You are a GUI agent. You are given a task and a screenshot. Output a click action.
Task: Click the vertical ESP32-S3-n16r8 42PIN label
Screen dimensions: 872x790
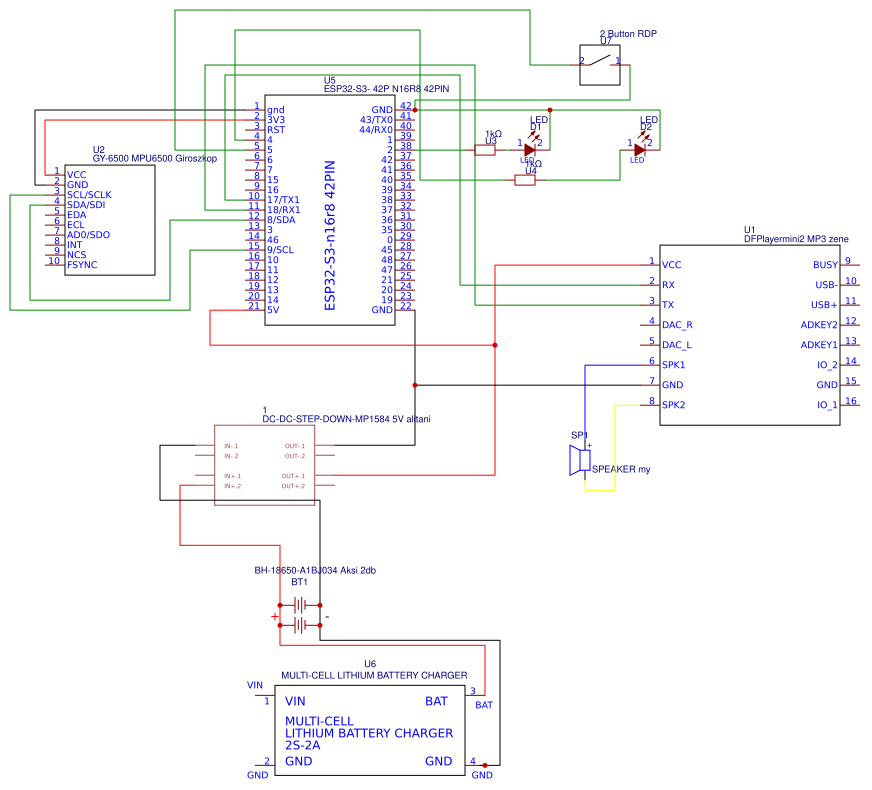point(330,235)
